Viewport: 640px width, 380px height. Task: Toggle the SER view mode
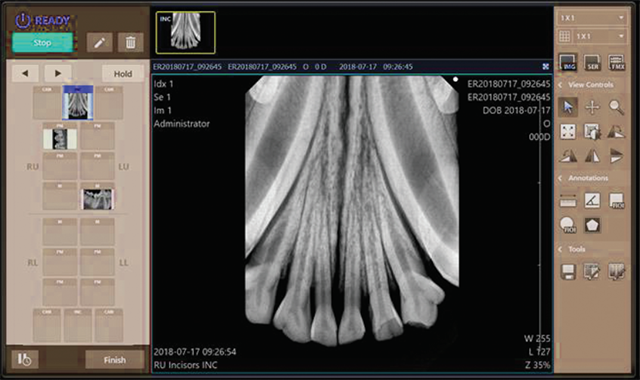(592, 62)
